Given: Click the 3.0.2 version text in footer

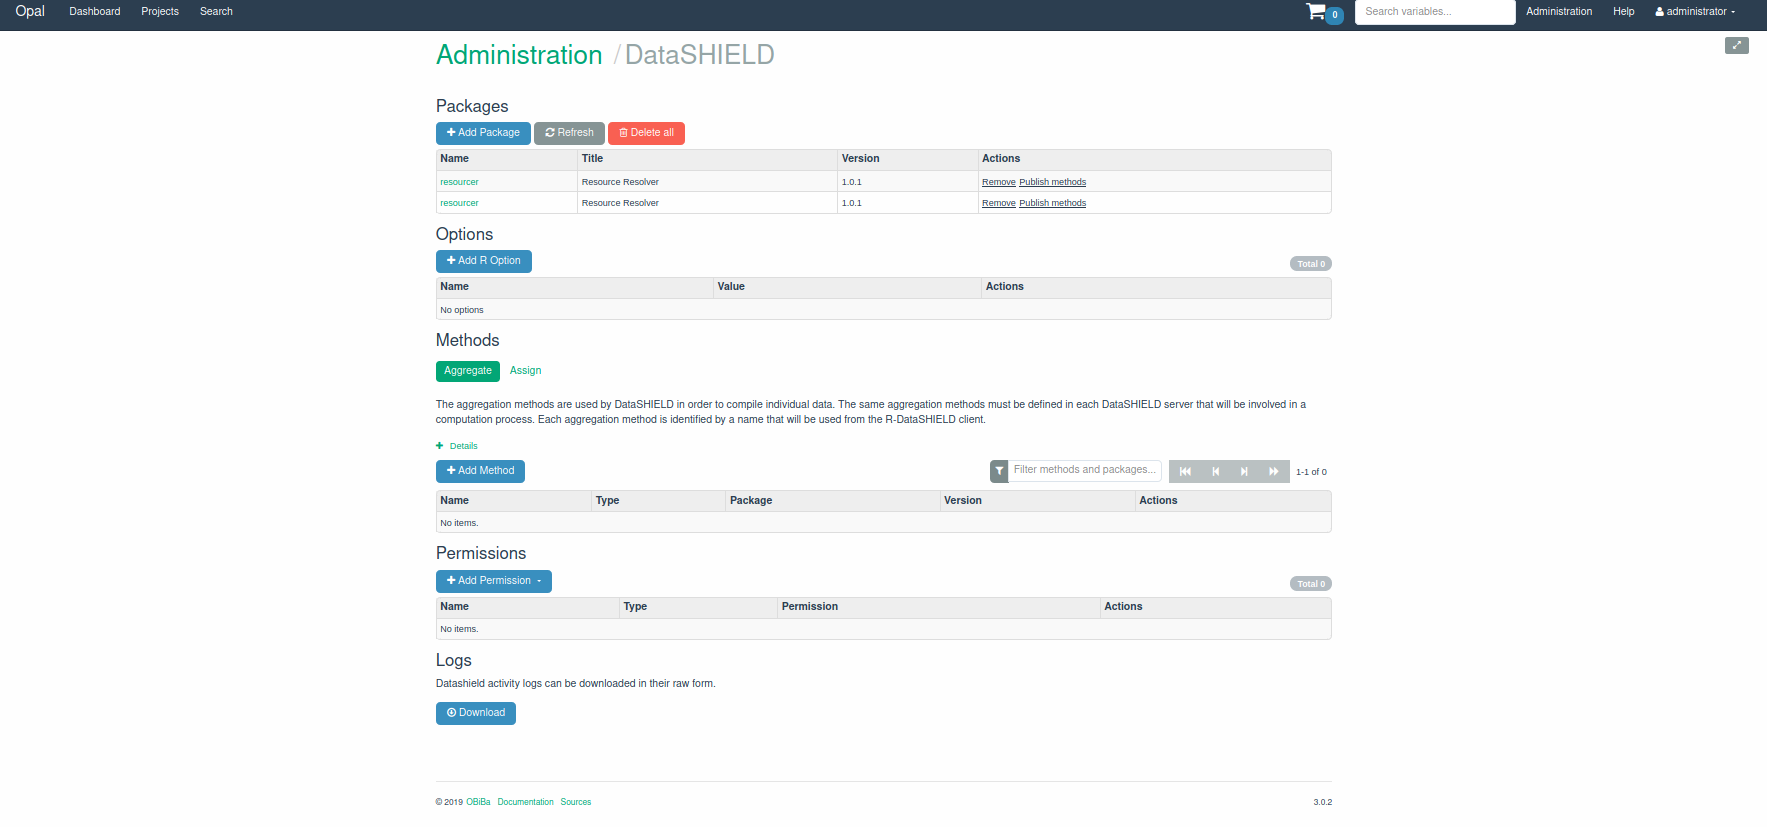Looking at the screenshot, I should click(1322, 802).
